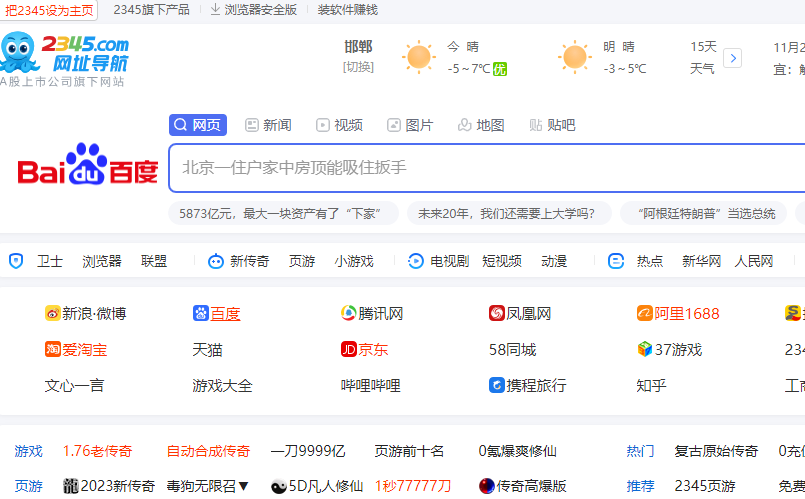The image size is (805, 499).
Task: Click the Alibaba icon beside 阿里1688
Action: pyautogui.click(x=645, y=313)
